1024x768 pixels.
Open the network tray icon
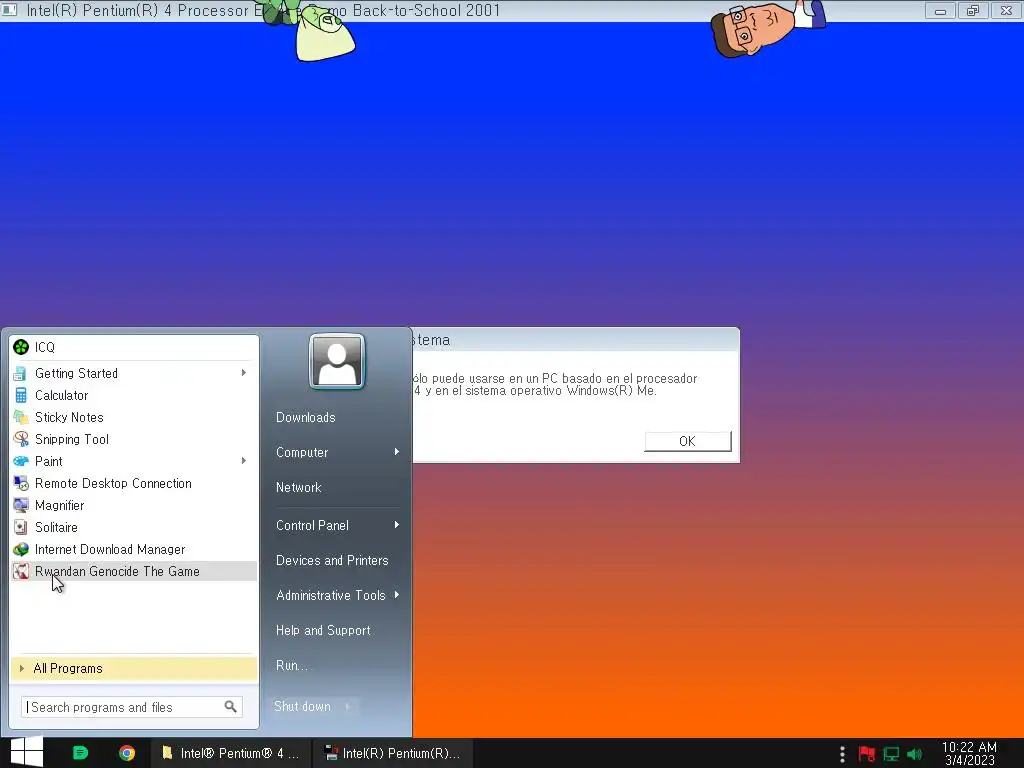[x=891, y=754]
